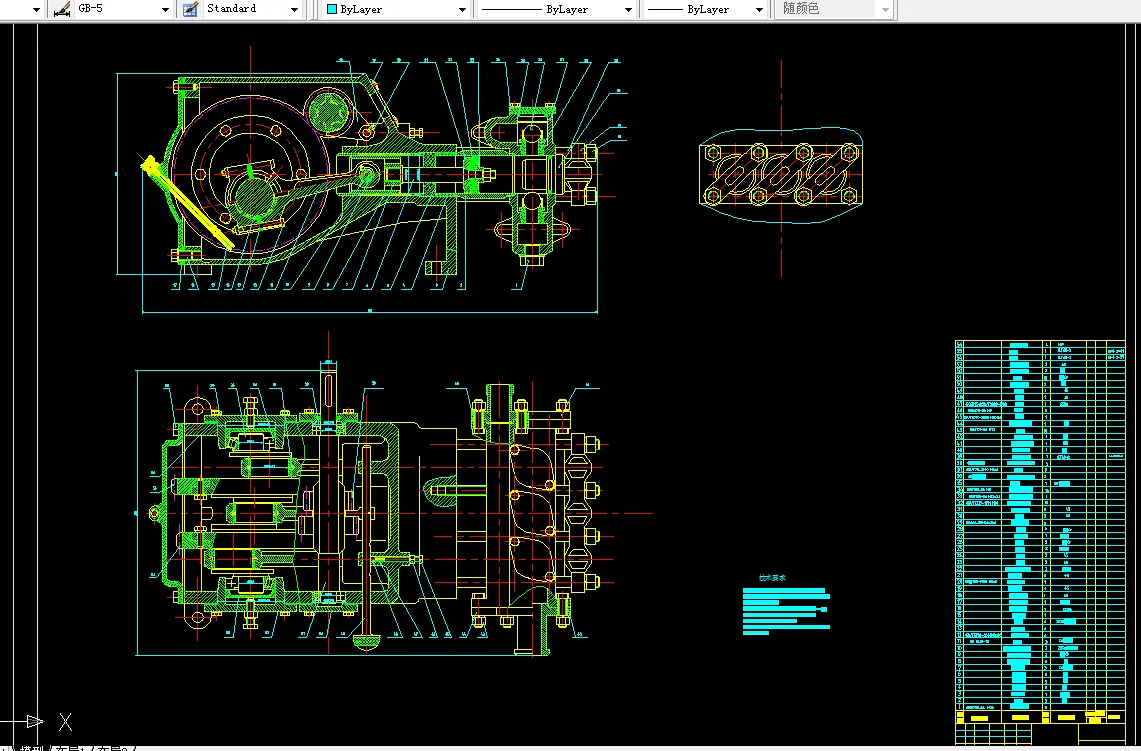
Task: Click the style icon left of Standard
Action: tap(190, 9)
